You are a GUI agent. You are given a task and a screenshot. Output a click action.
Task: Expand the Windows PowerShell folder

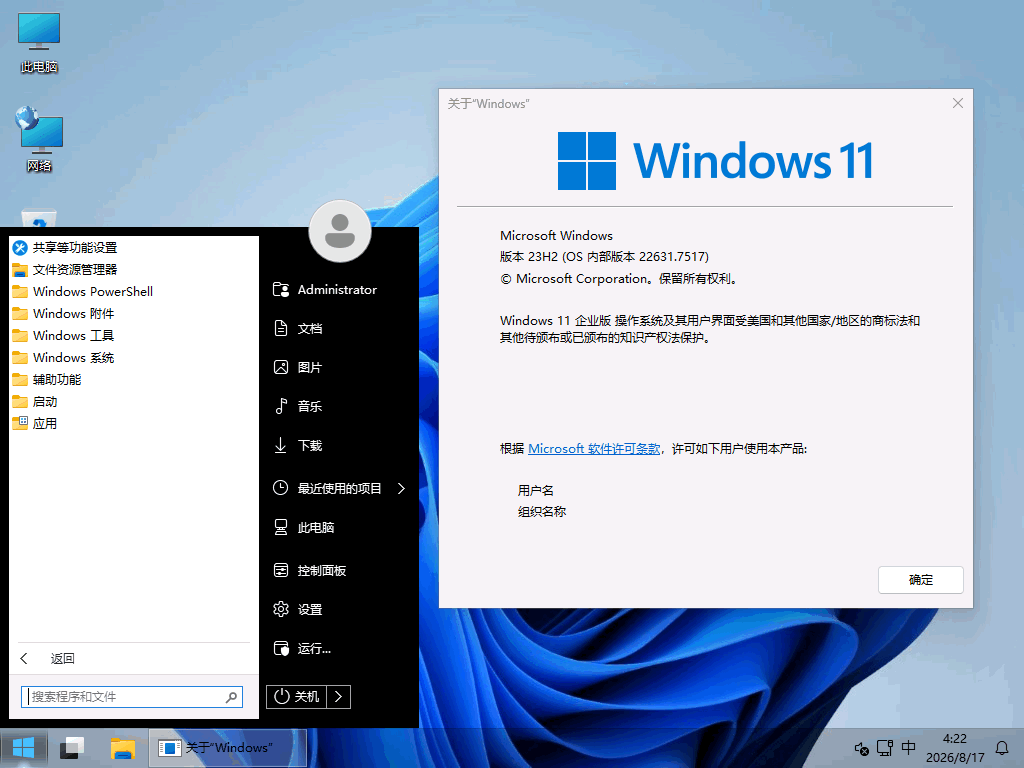(x=134, y=292)
